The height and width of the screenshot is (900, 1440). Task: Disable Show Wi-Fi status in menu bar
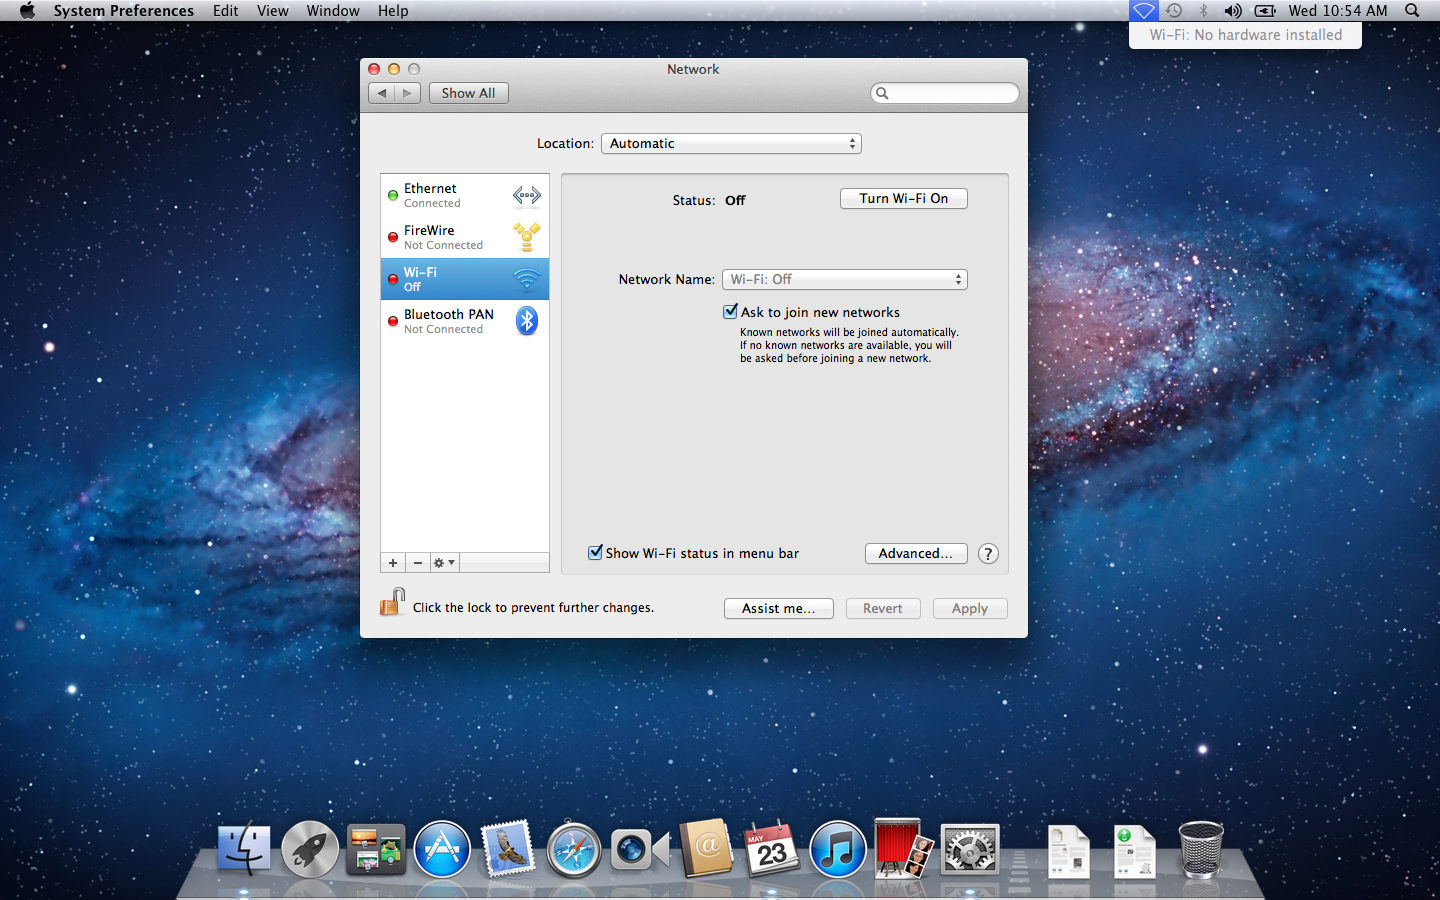(x=595, y=553)
